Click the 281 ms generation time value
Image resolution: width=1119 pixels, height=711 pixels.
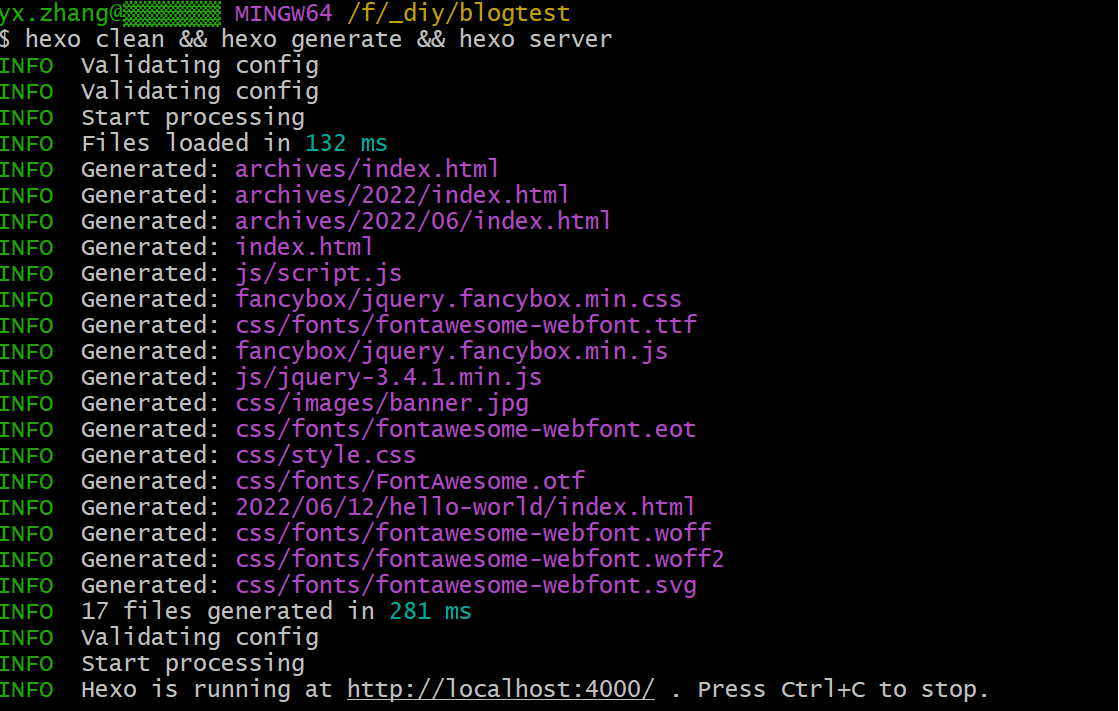(430, 611)
